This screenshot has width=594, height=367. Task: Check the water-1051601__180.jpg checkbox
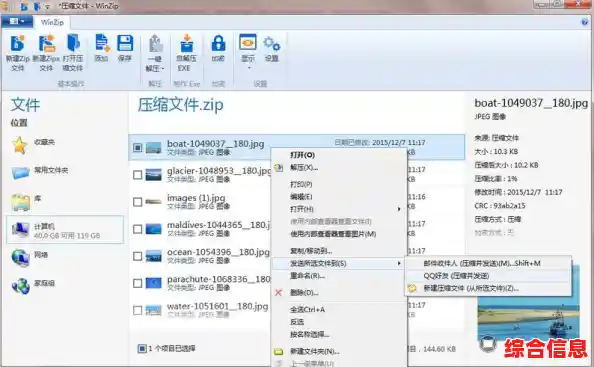click(x=138, y=311)
